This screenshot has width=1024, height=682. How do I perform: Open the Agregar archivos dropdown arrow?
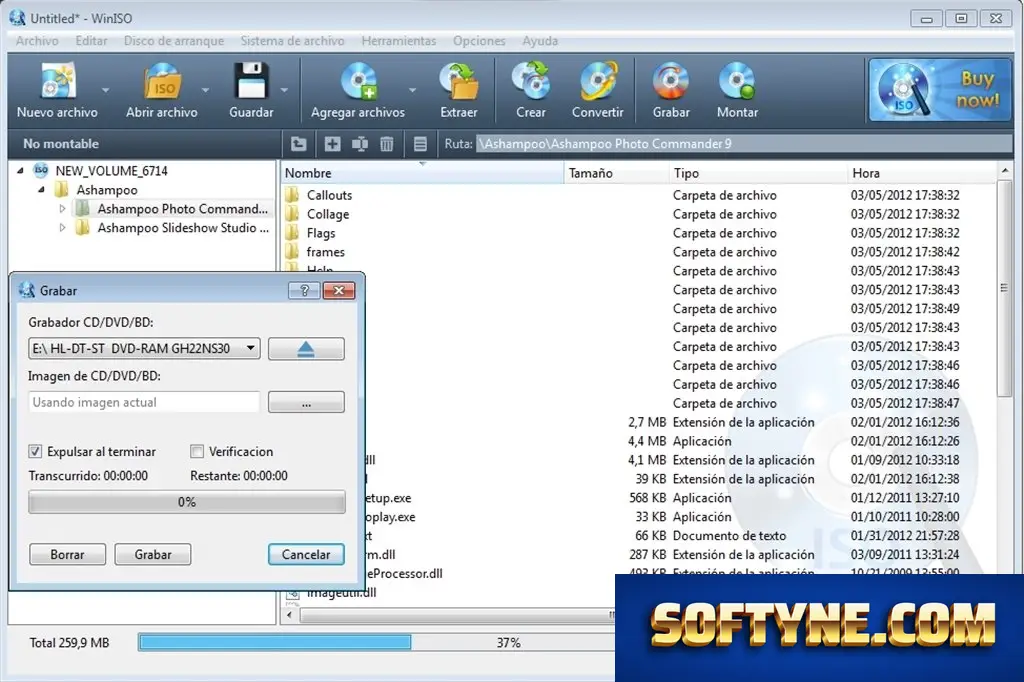click(412, 90)
